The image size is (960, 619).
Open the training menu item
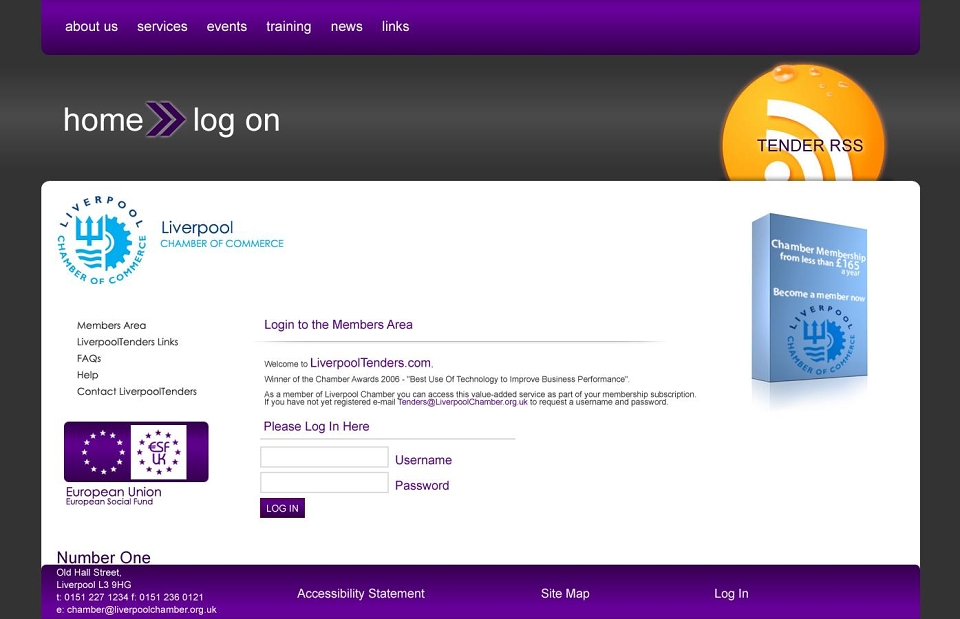click(x=288, y=27)
